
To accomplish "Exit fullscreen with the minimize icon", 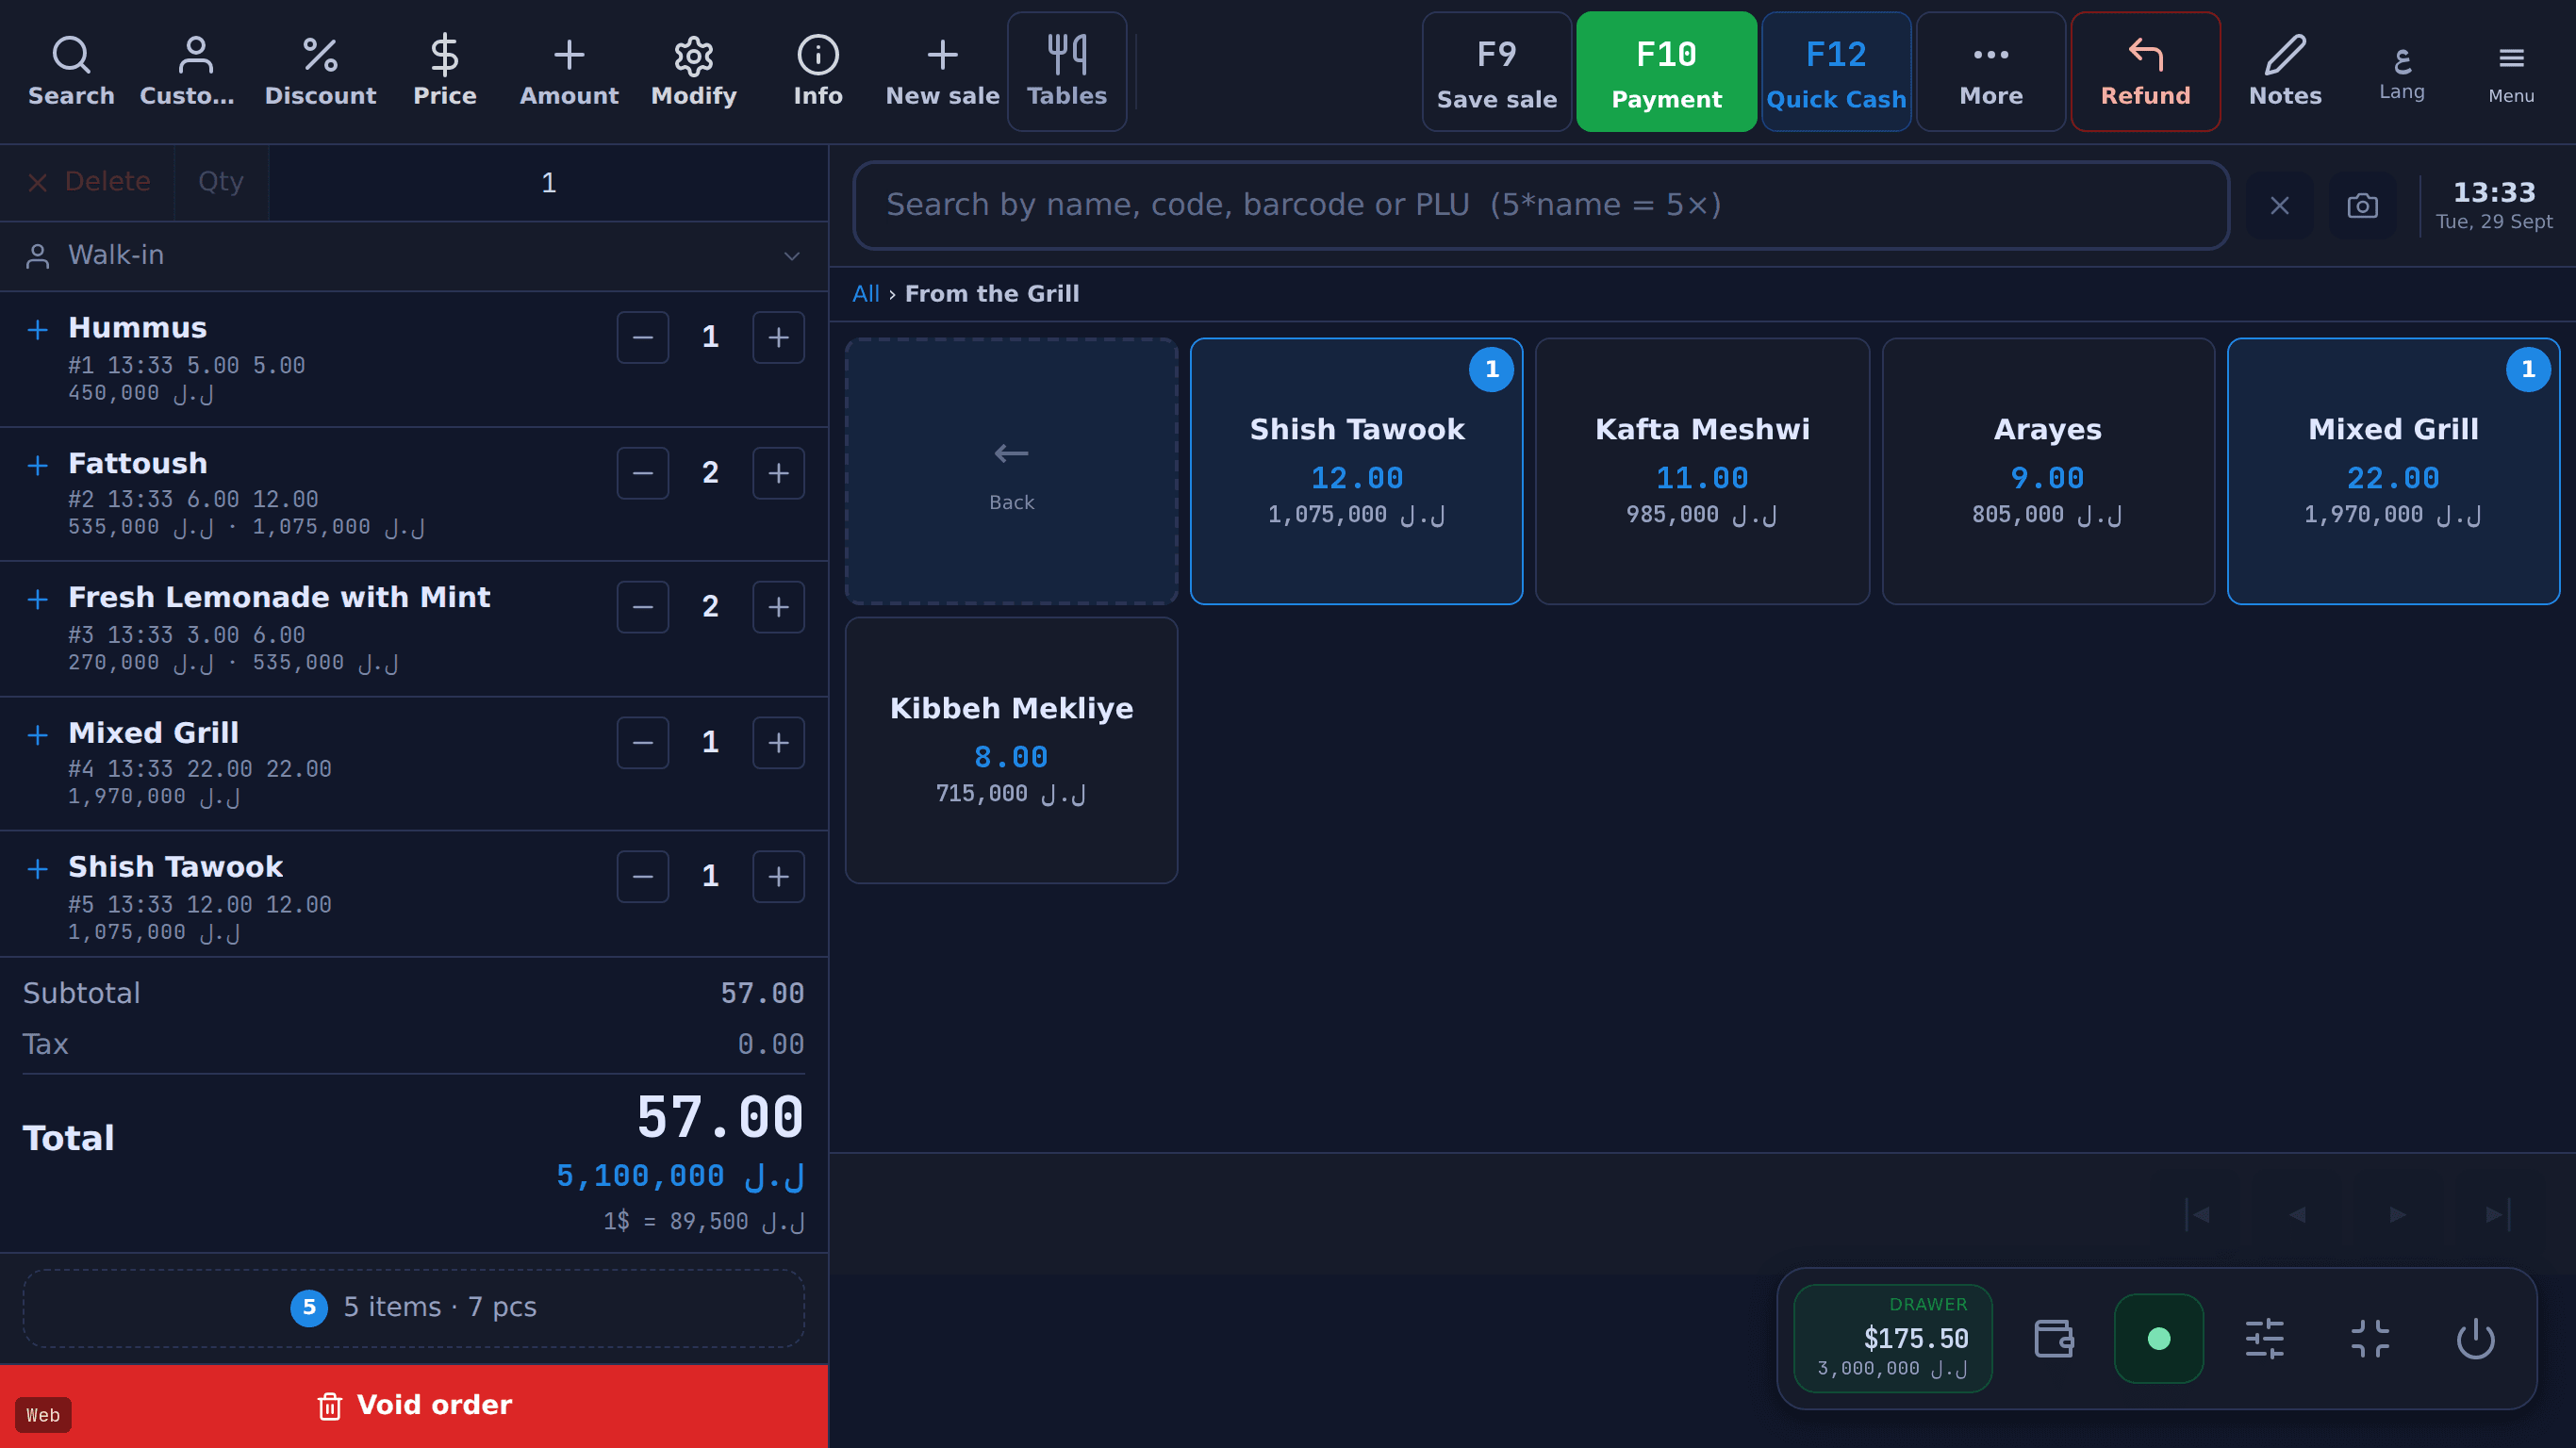I will click(x=2369, y=1338).
